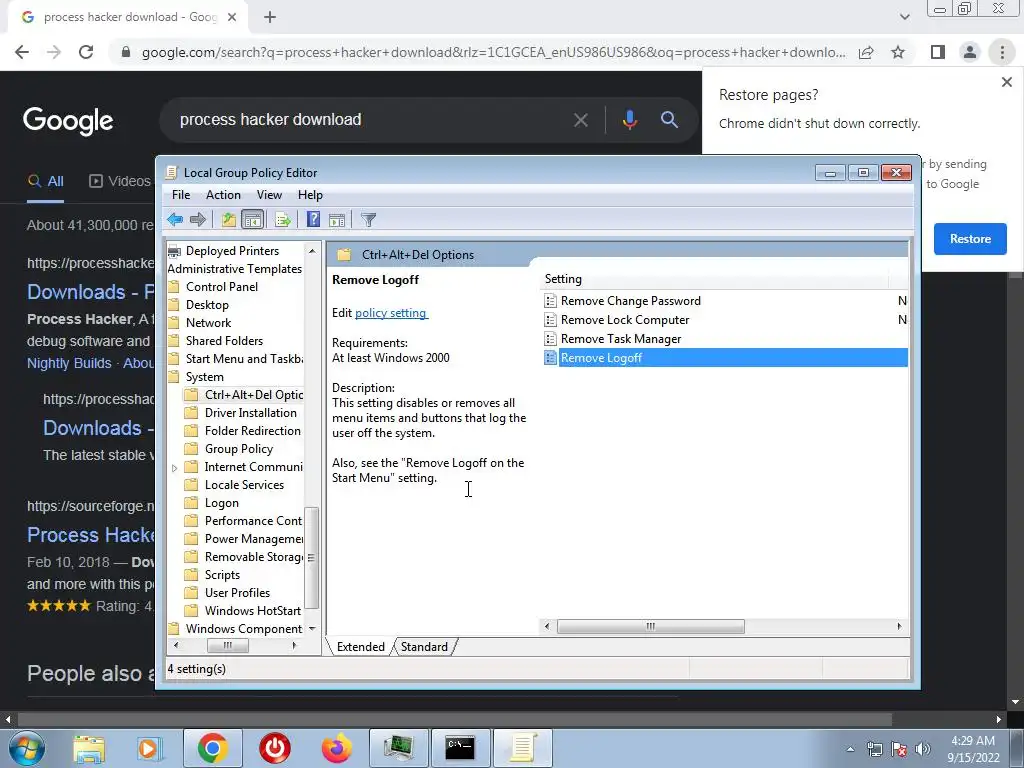Select Remove Task Manager policy setting
Screen dimensions: 1024x768
click(x=620, y=339)
